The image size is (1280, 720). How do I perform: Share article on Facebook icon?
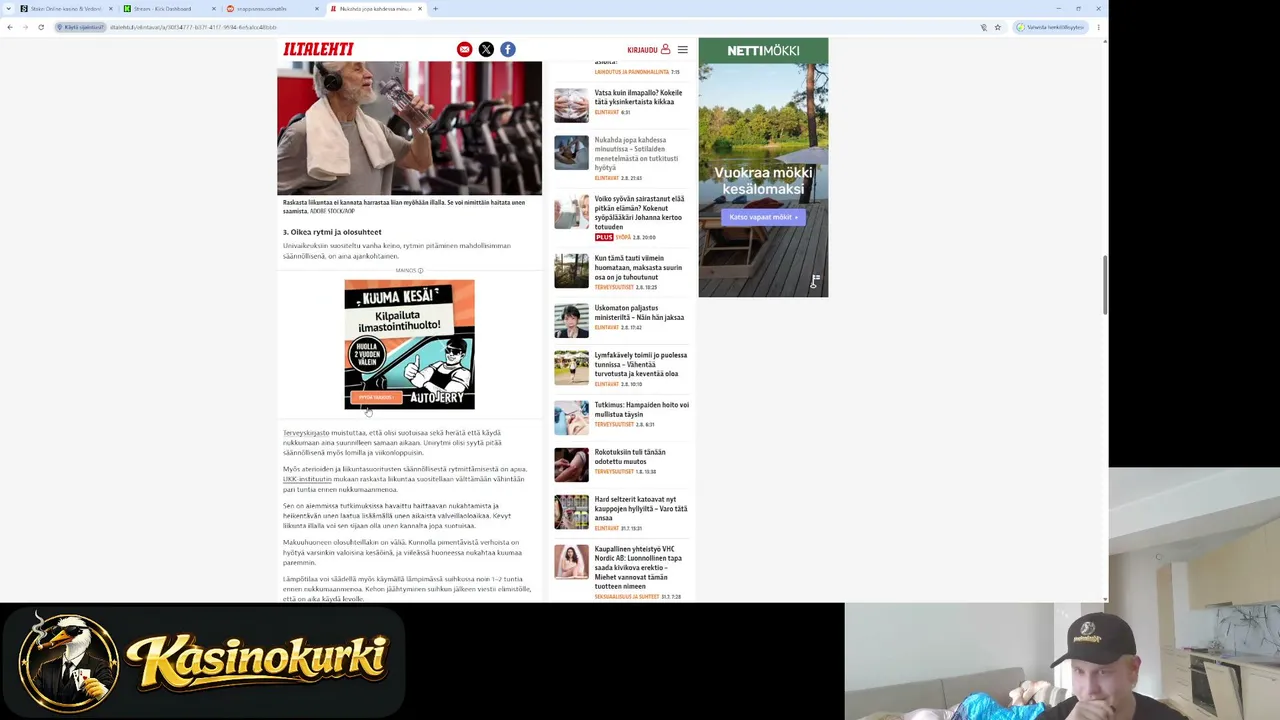508,49
